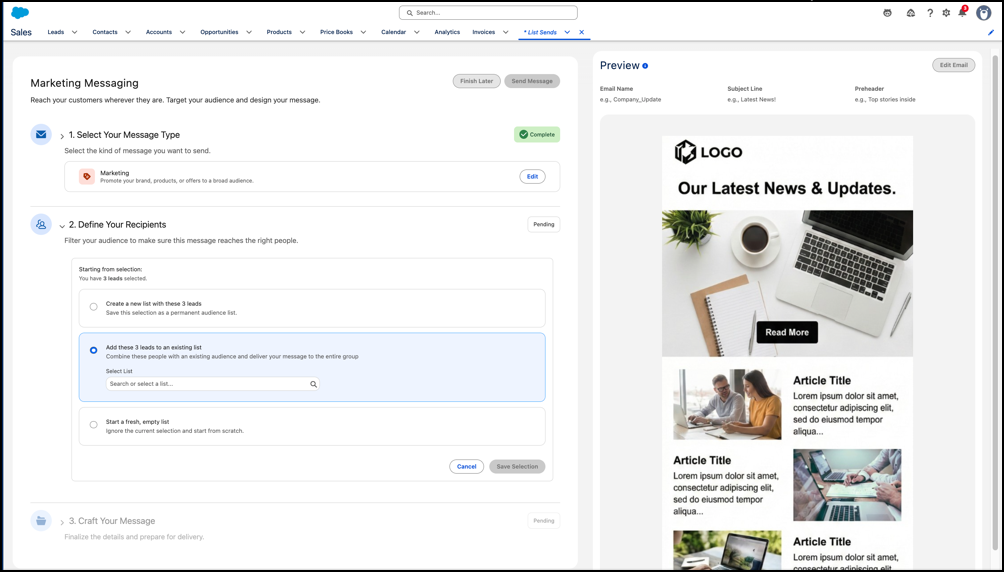
Task: Go to the Leads tab
Action: 56,32
